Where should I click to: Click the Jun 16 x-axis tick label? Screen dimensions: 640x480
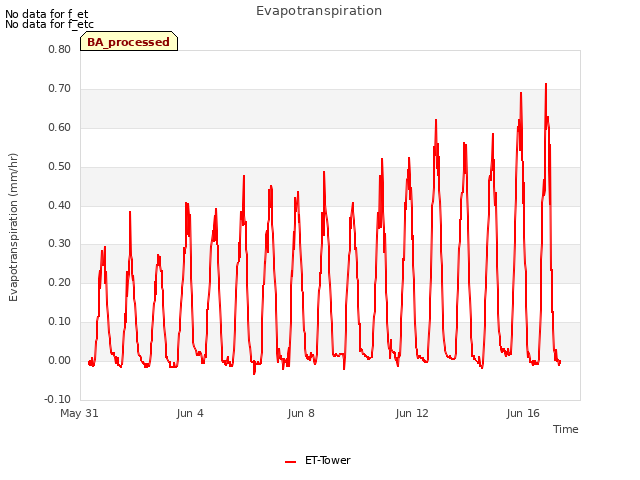coord(523,413)
